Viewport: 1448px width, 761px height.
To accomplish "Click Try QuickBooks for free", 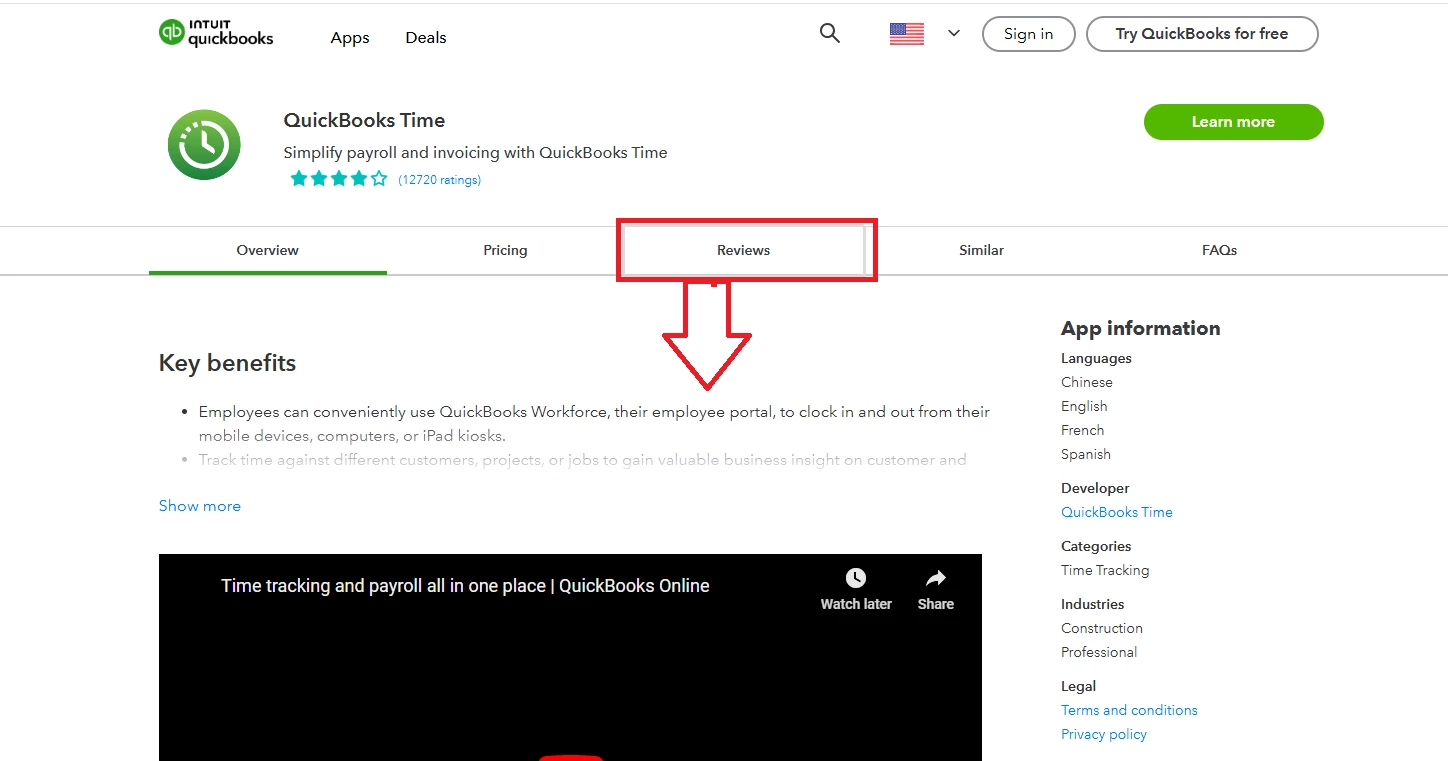I will pos(1202,34).
